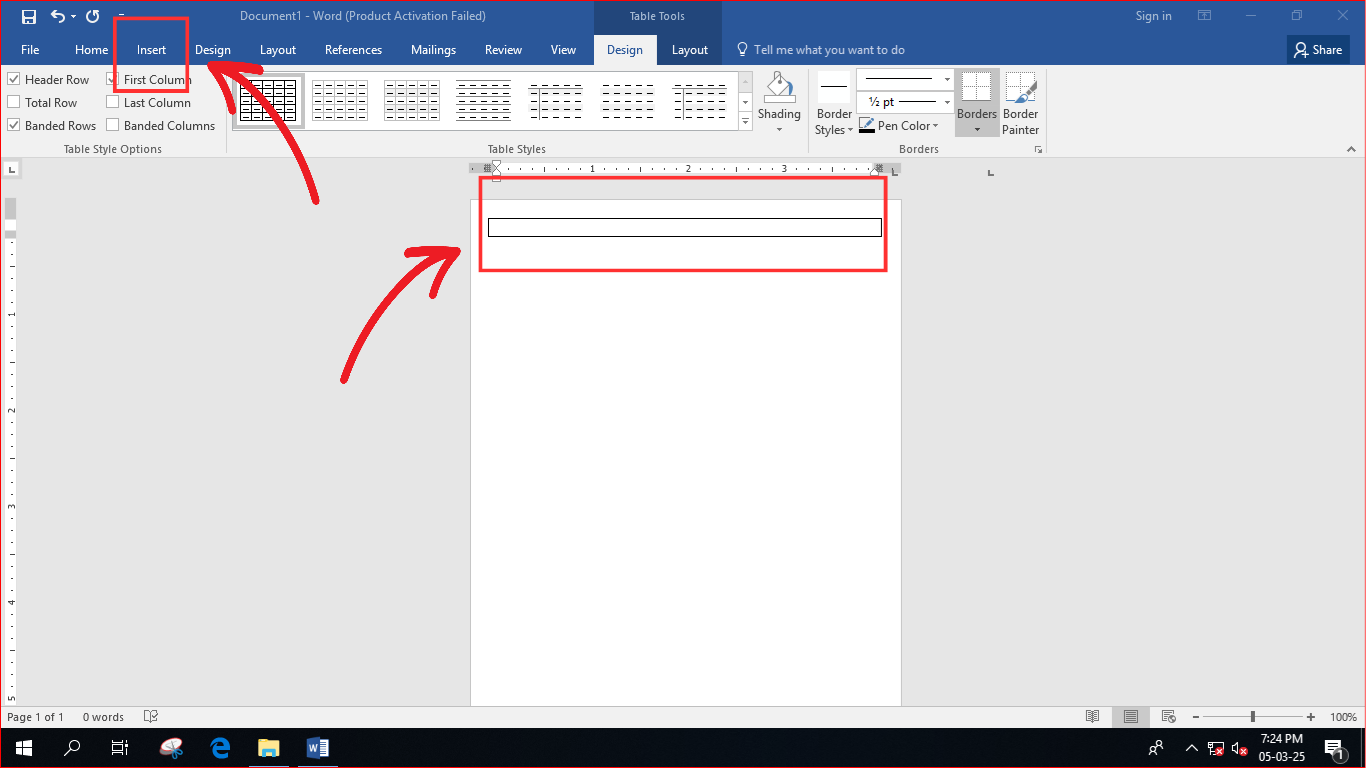Click the Save icon in quick access toolbar
The height and width of the screenshot is (768, 1366).
29,16
